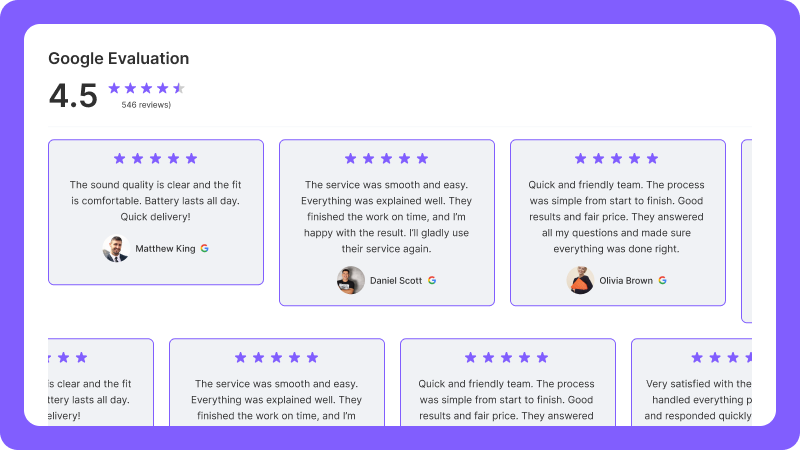Click the Matthew King reviewer name

click(x=165, y=248)
